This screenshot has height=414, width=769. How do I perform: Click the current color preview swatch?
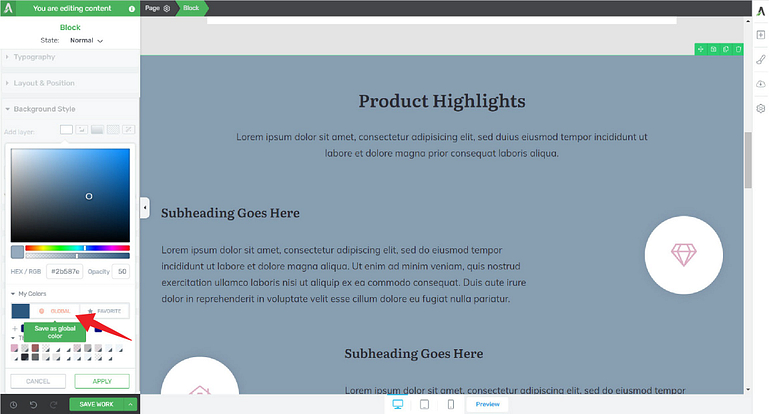click(17, 252)
